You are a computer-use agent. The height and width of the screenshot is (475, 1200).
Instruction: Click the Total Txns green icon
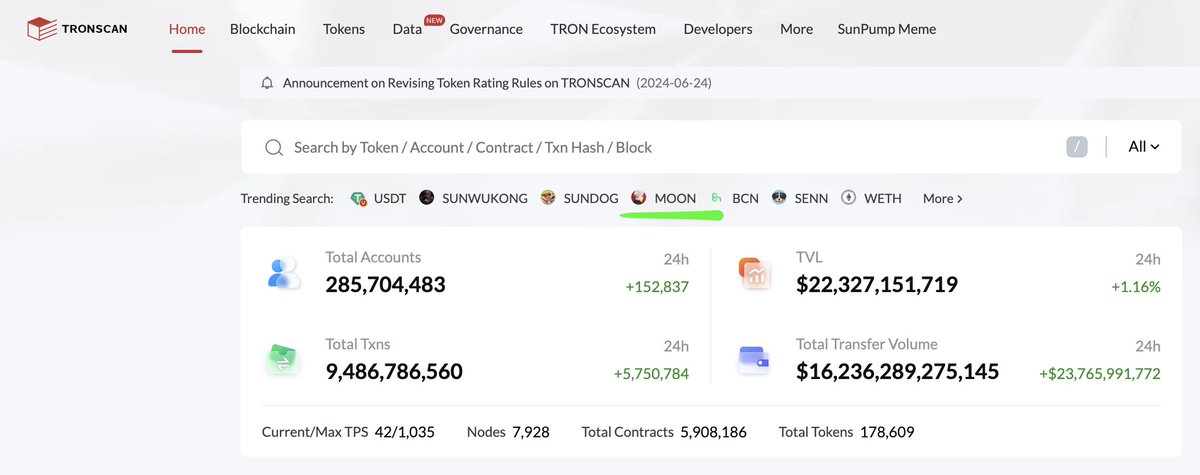[x=284, y=360]
